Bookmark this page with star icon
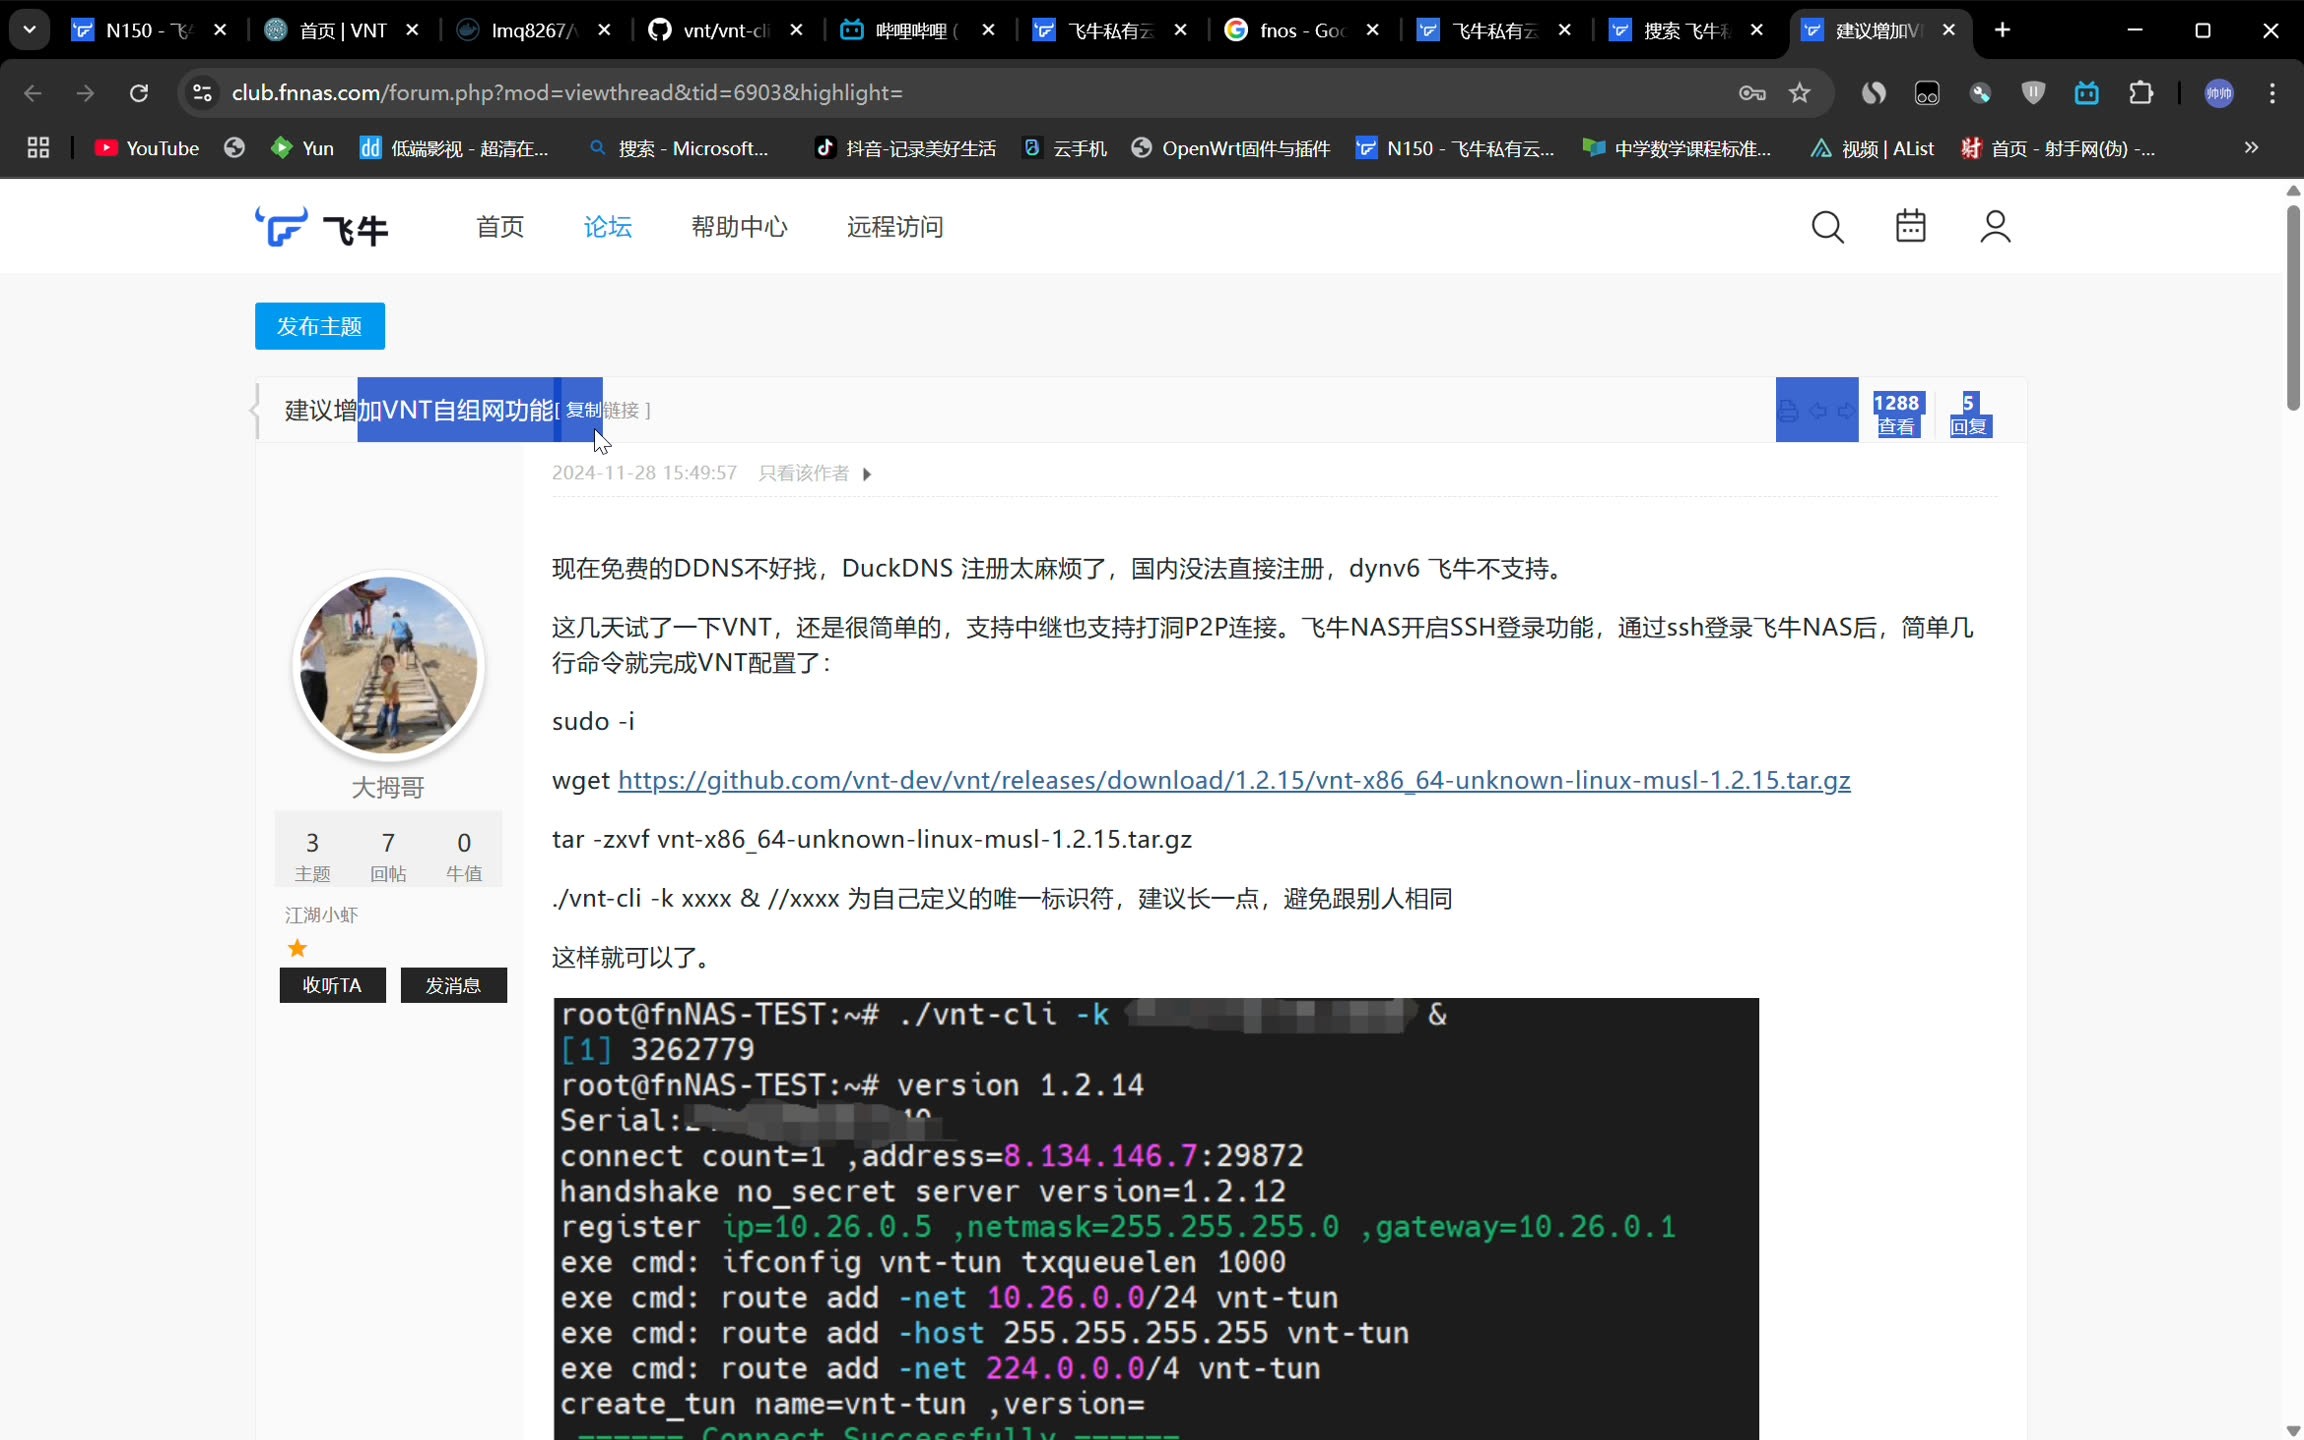Screen dimensions: 2304x1440 [x=1800, y=93]
